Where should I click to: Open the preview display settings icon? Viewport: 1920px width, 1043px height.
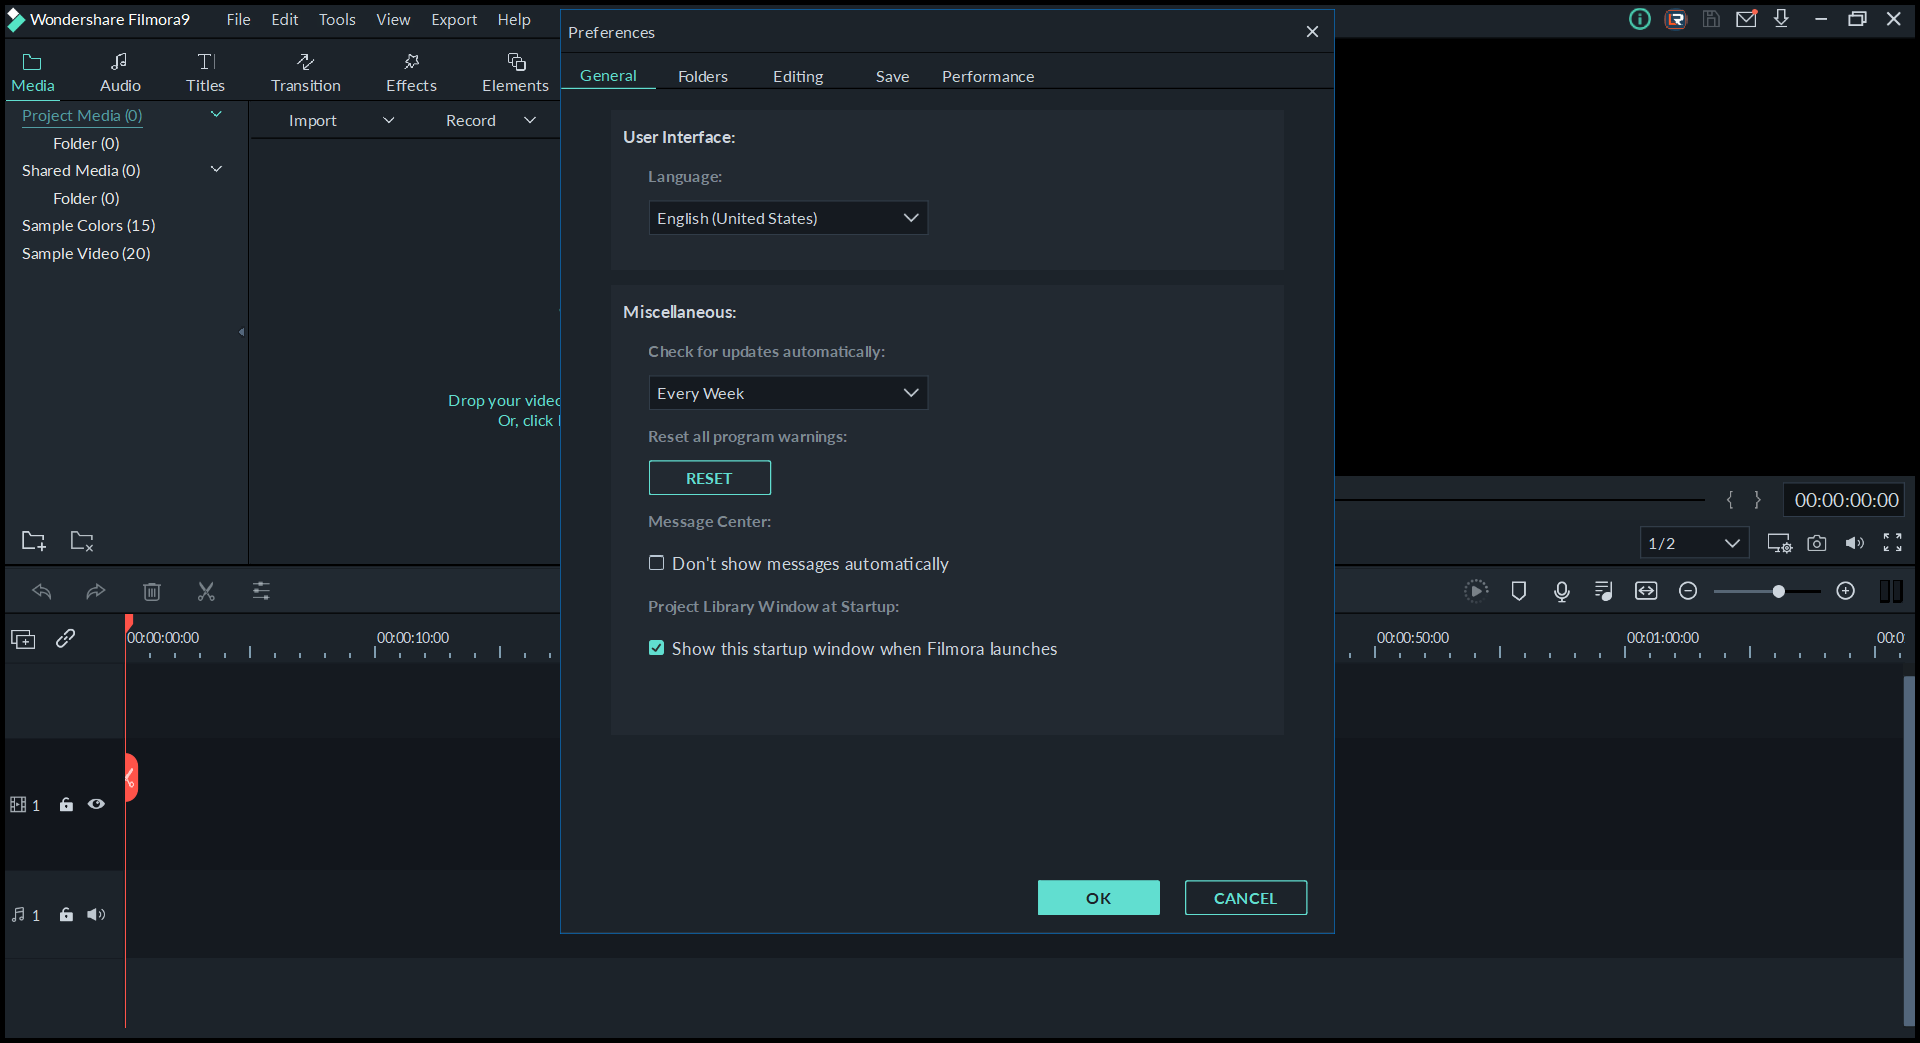1779,543
